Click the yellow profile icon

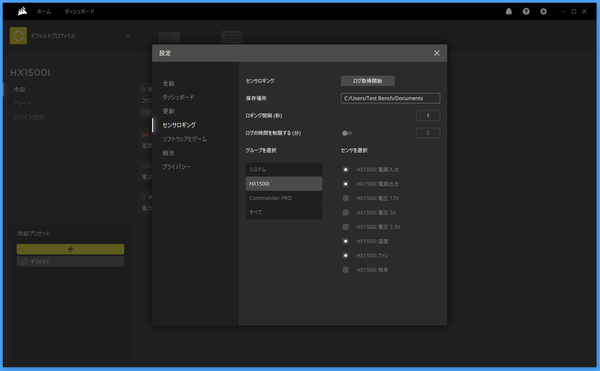[18, 36]
